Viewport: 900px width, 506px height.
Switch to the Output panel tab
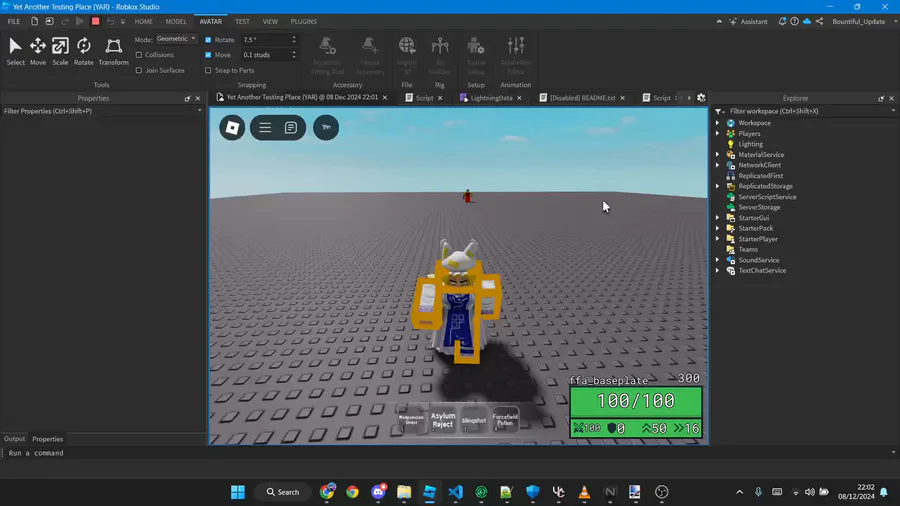tap(14, 439)
